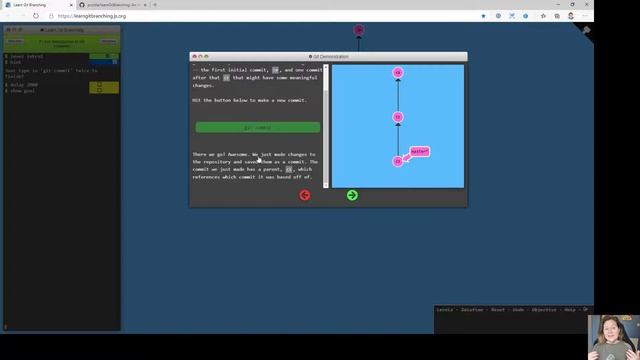Open Solution from bottom toolbar

pyautogui.click(x=472, y=310)
